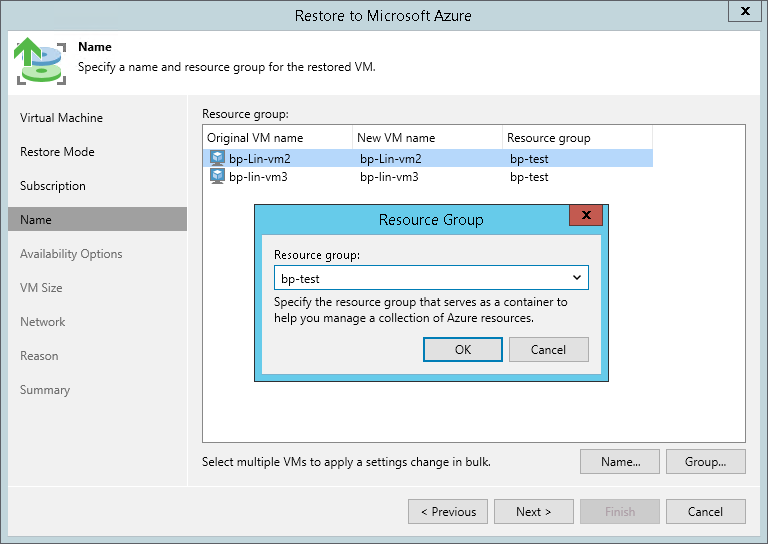The height and width of the screenshot is (544, 768).
Task: Click new VM name bp-Lin-vm2 cell
Action: [390, 159]
